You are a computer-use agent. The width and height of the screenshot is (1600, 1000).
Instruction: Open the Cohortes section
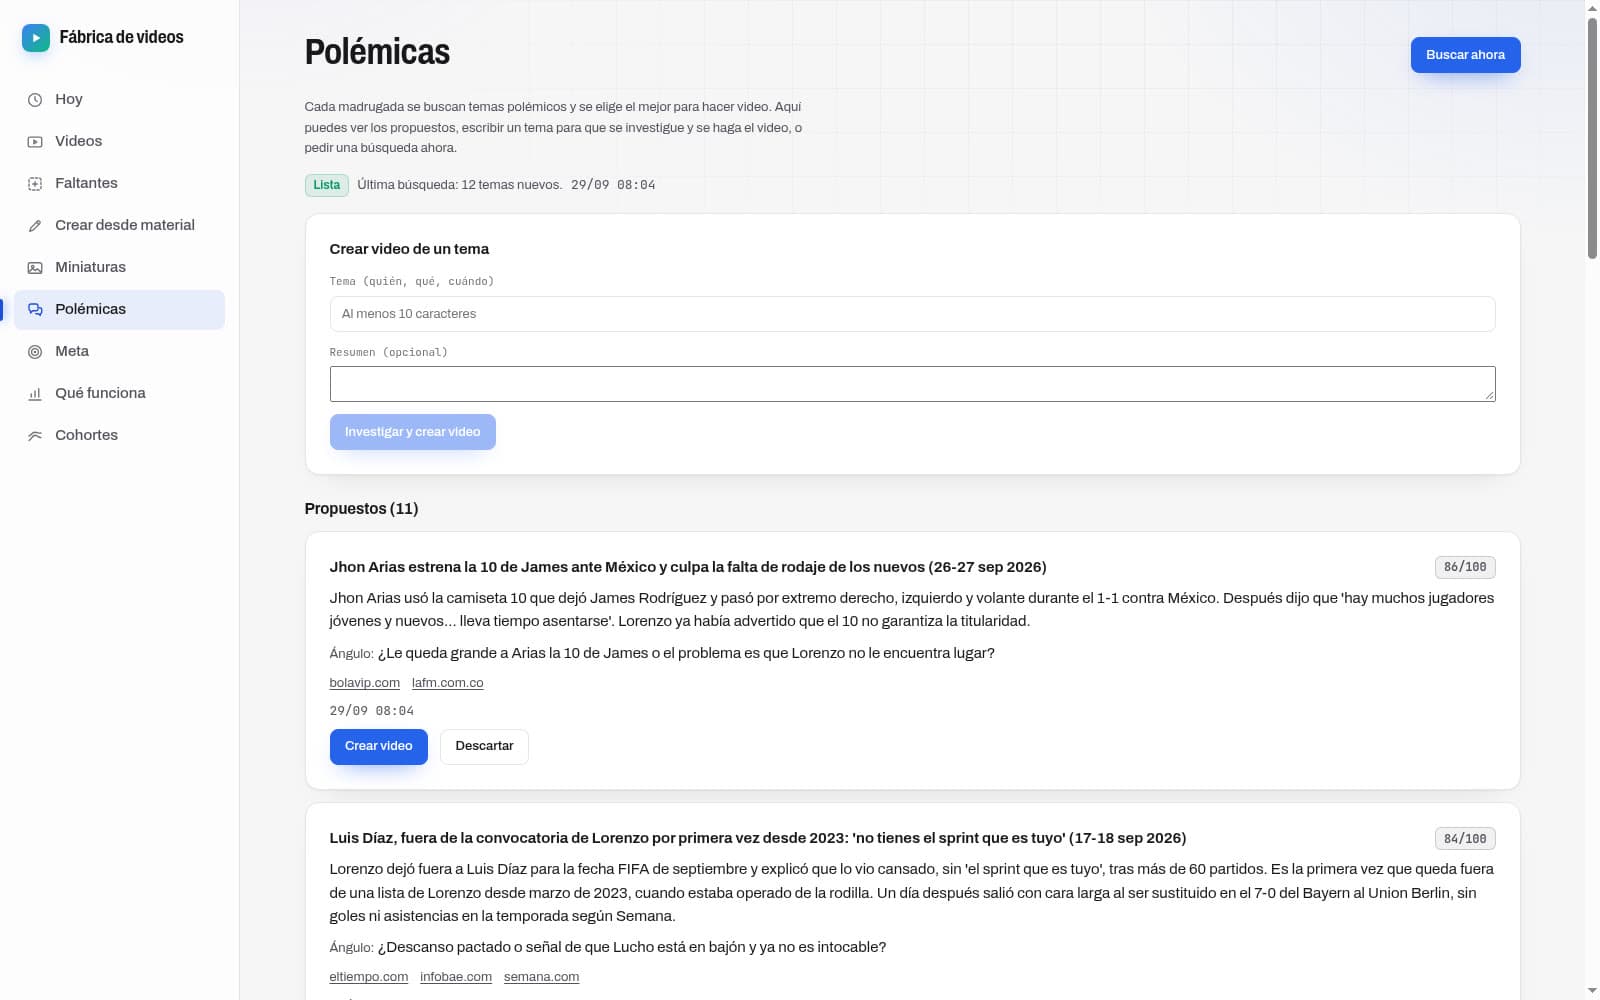119,435
